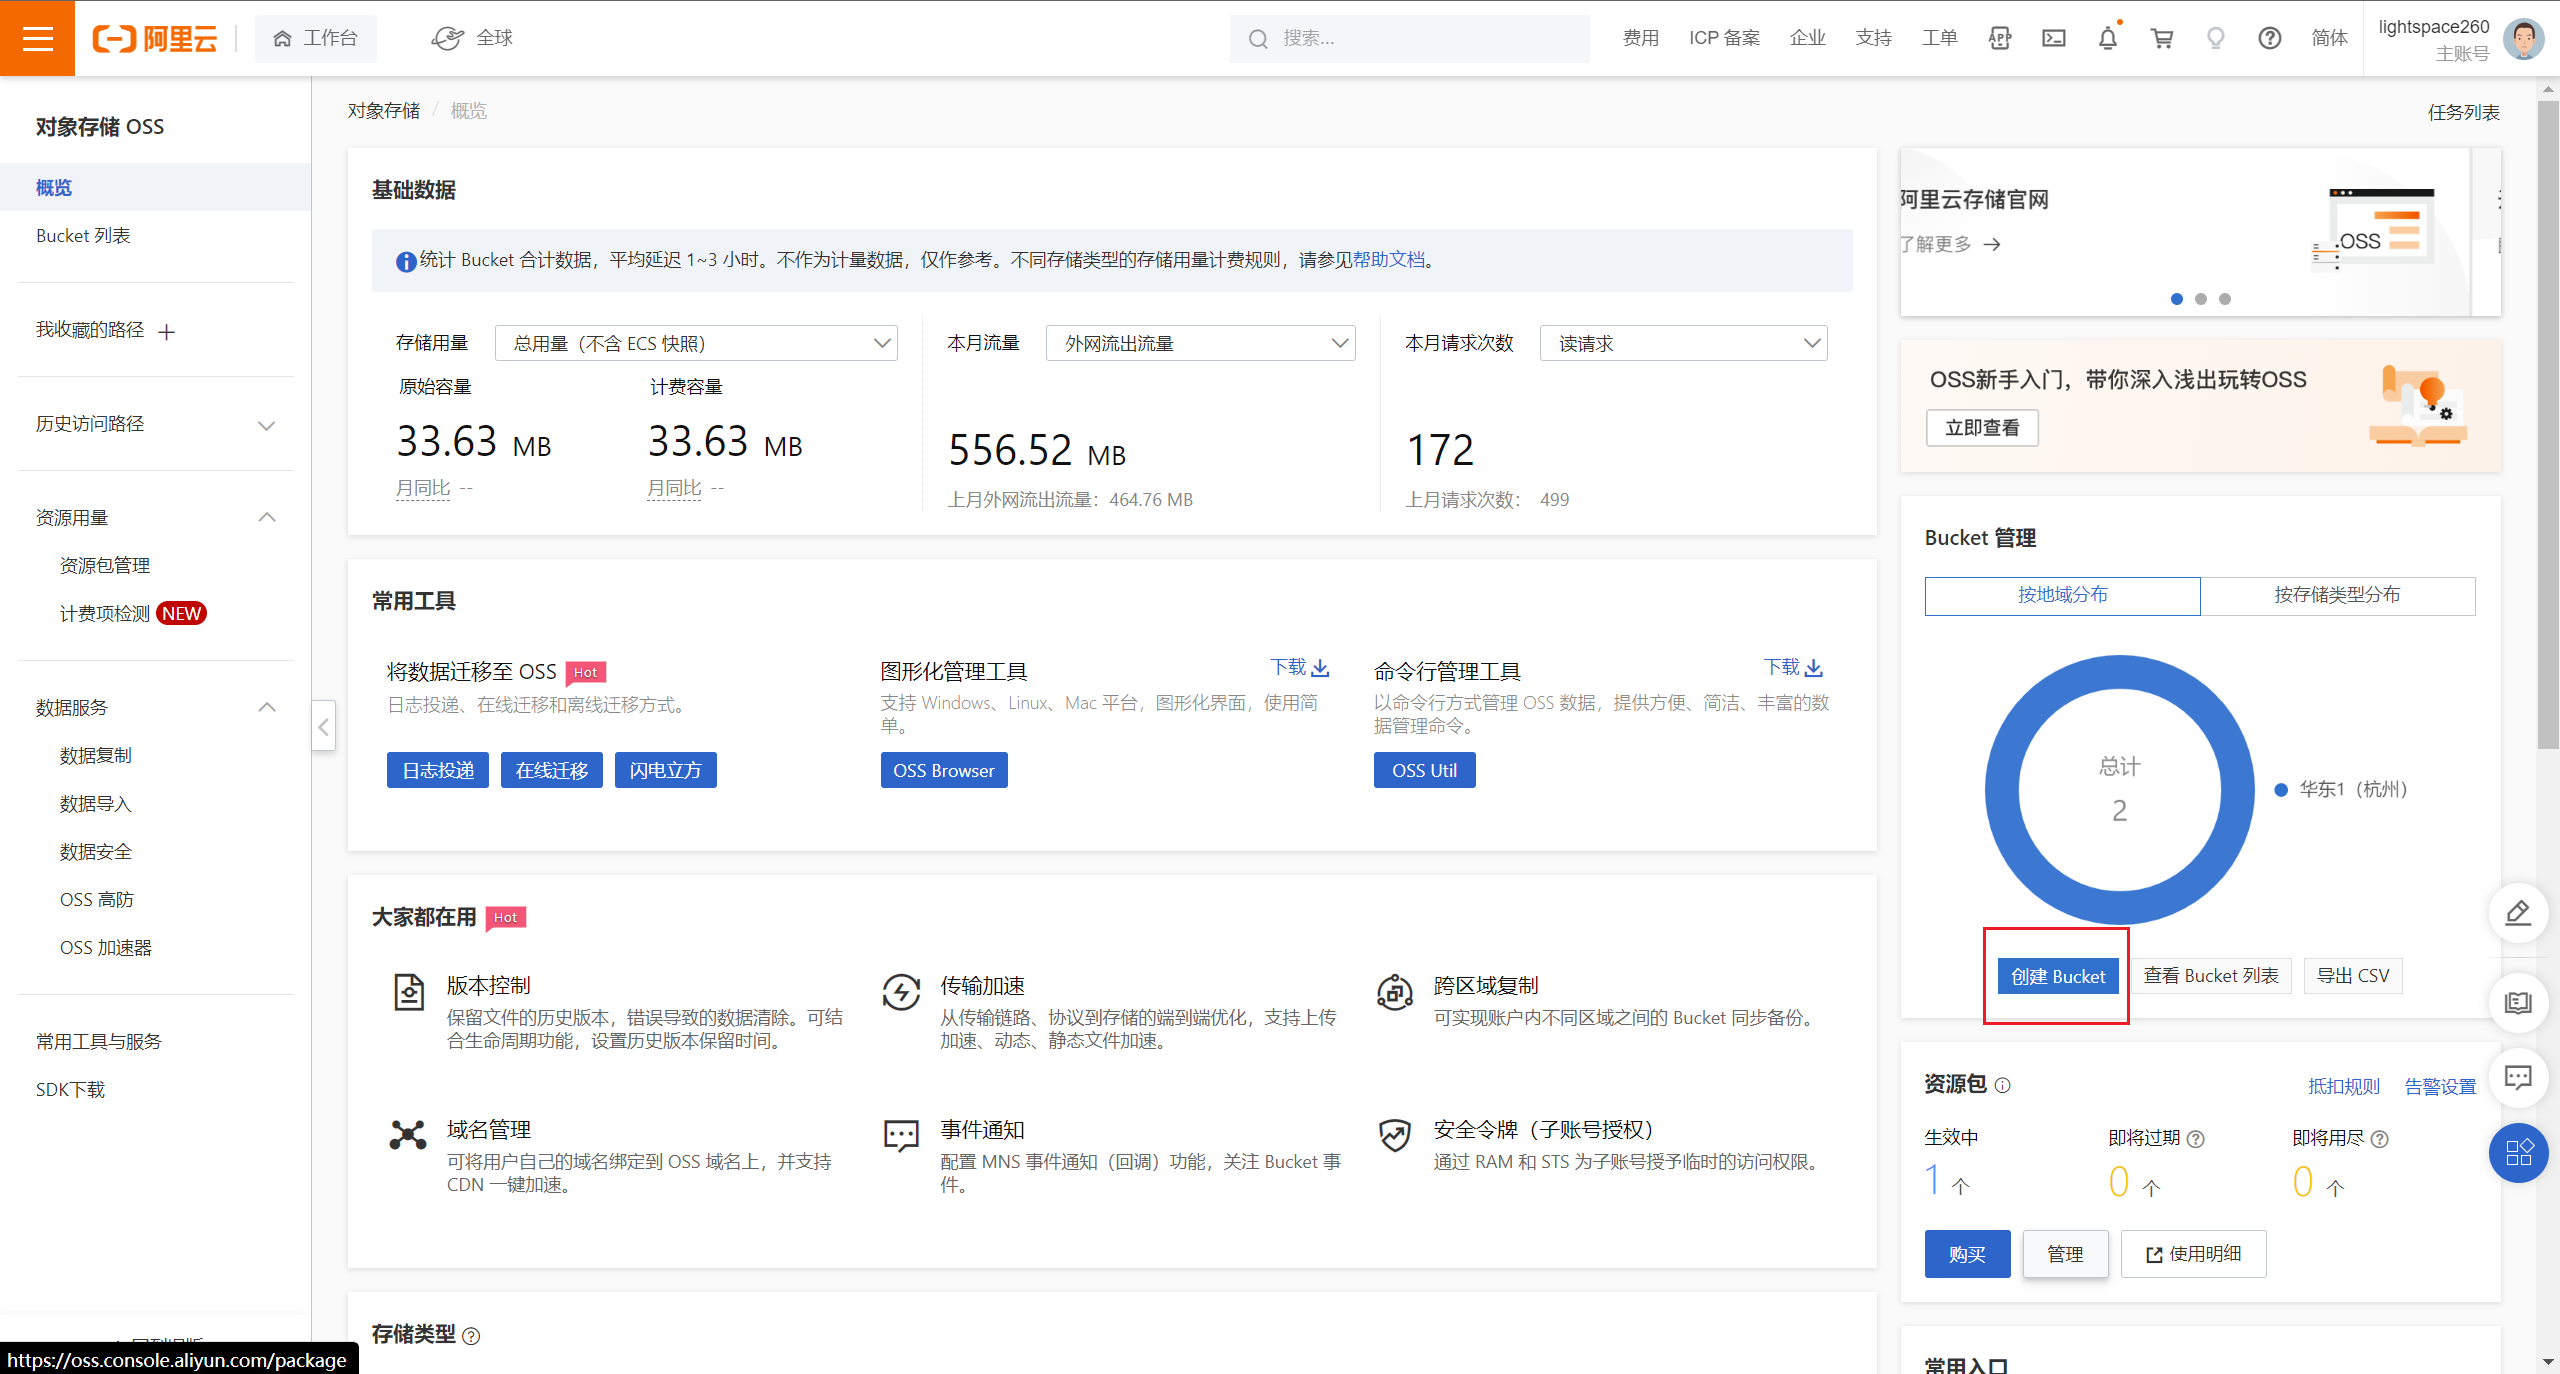Click the event notification chat icon

point(901,1135)
